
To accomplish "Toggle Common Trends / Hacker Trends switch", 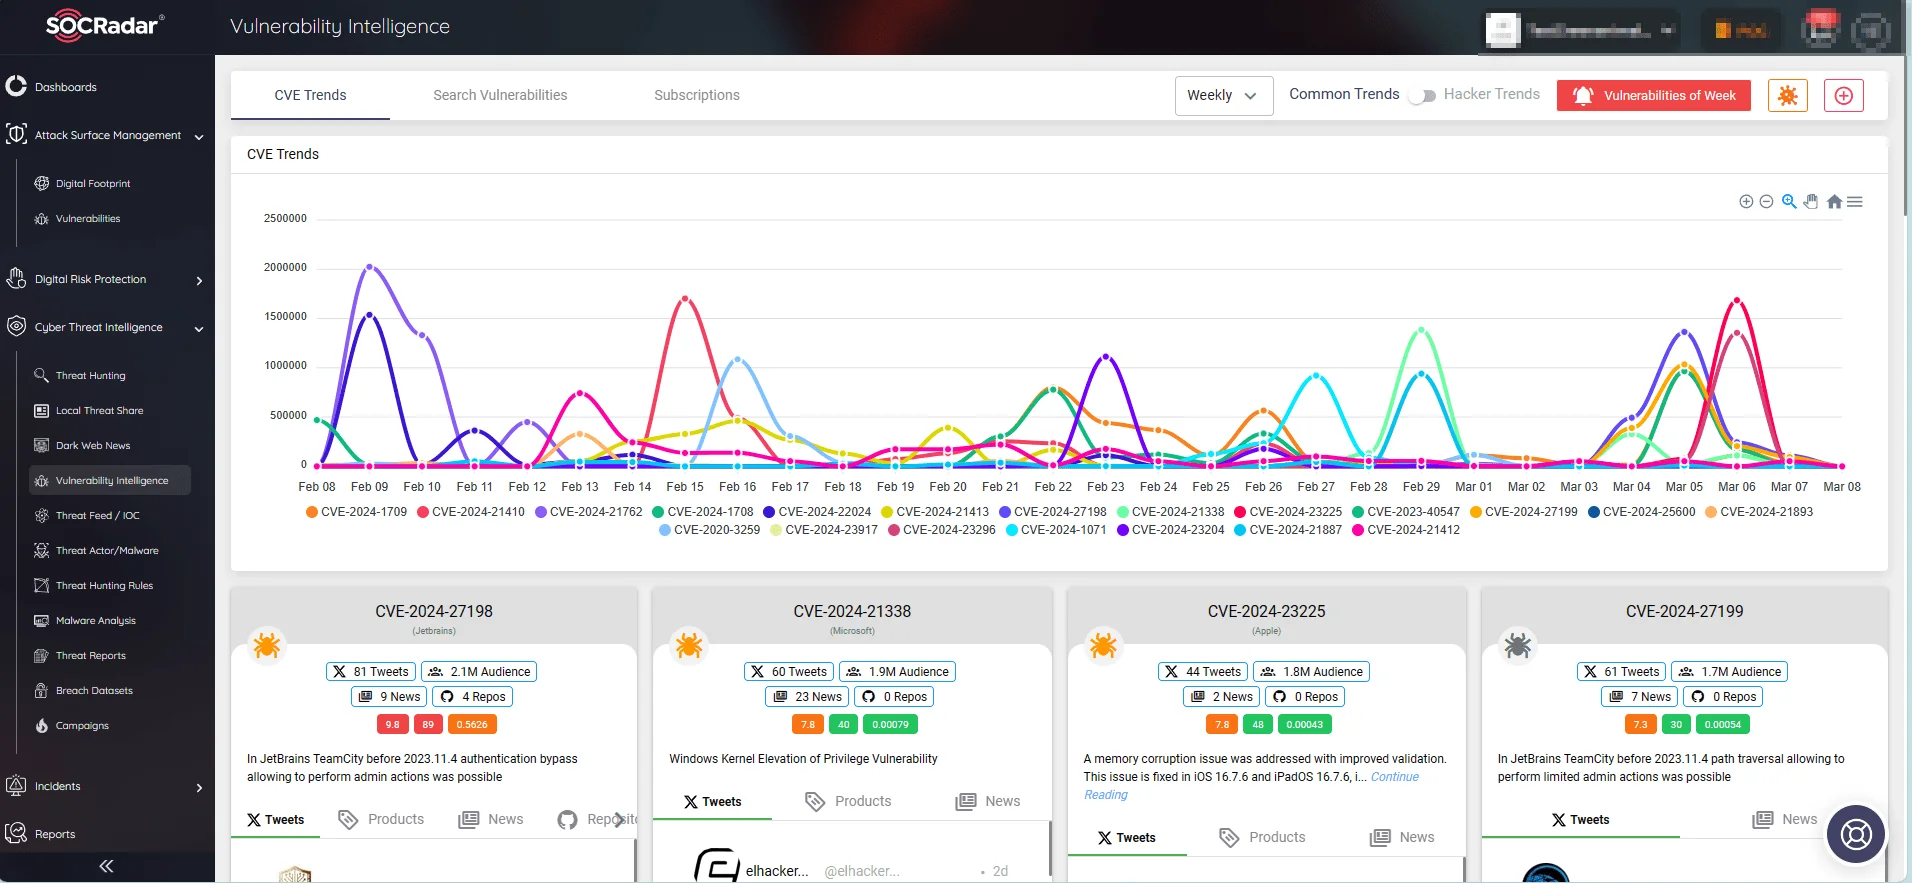I will [x=1422, y=96].
